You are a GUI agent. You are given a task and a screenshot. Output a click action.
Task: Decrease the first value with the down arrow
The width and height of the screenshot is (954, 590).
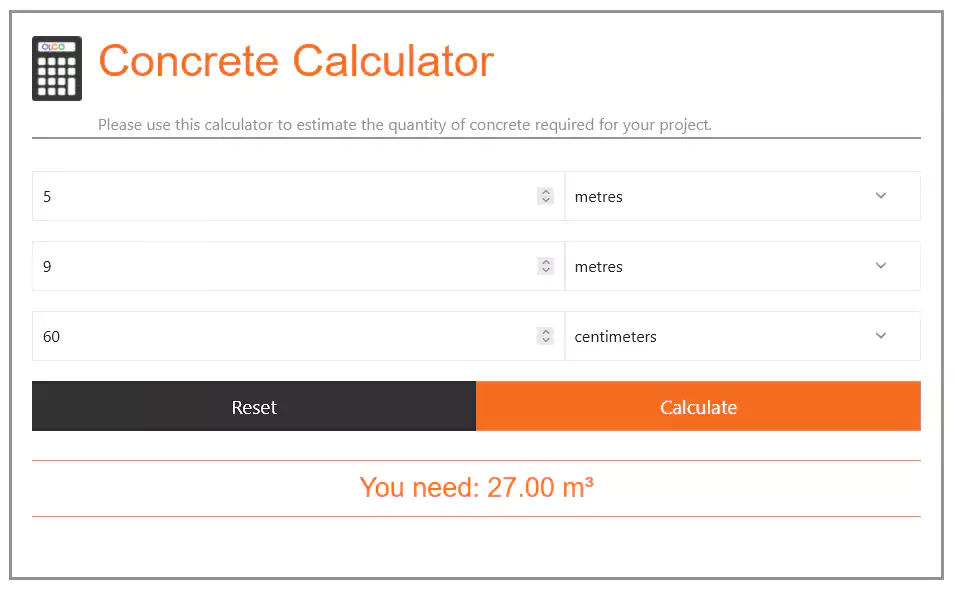546,201
